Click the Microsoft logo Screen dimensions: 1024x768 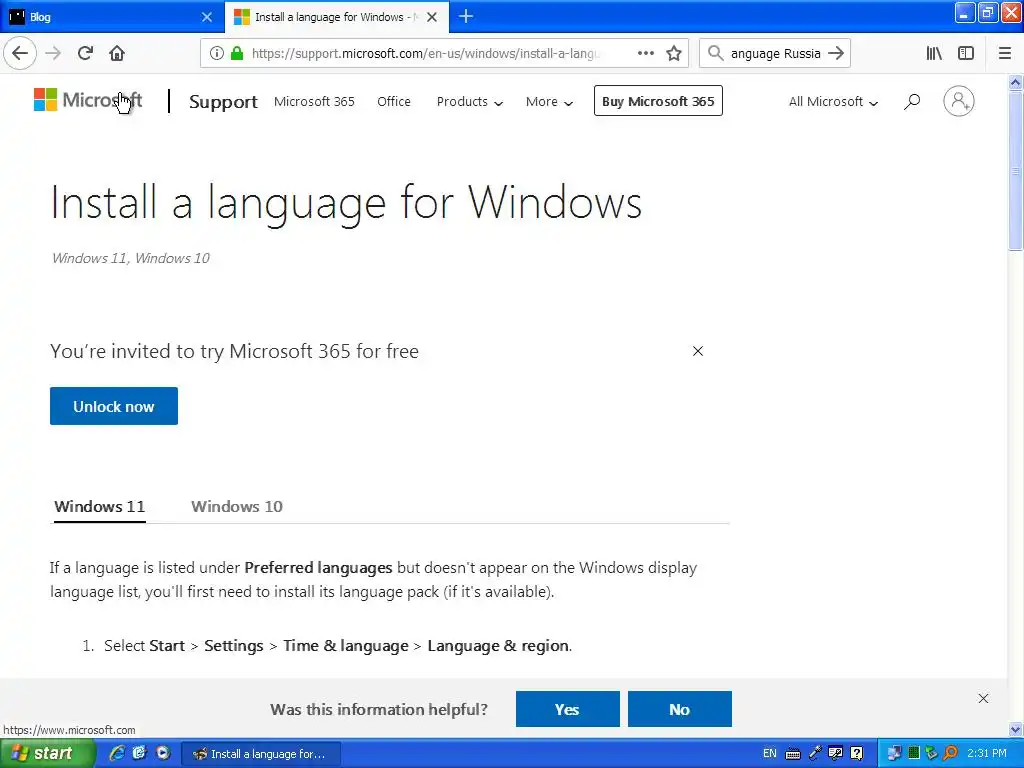click(88, 100)
